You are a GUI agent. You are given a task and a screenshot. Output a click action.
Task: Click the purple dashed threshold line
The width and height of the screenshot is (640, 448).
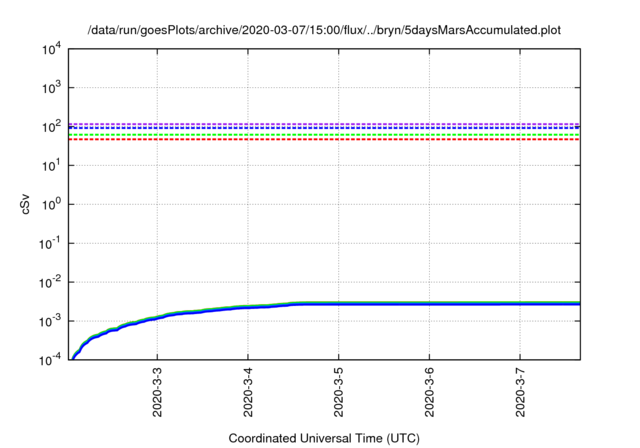click(x=324, y=124)
